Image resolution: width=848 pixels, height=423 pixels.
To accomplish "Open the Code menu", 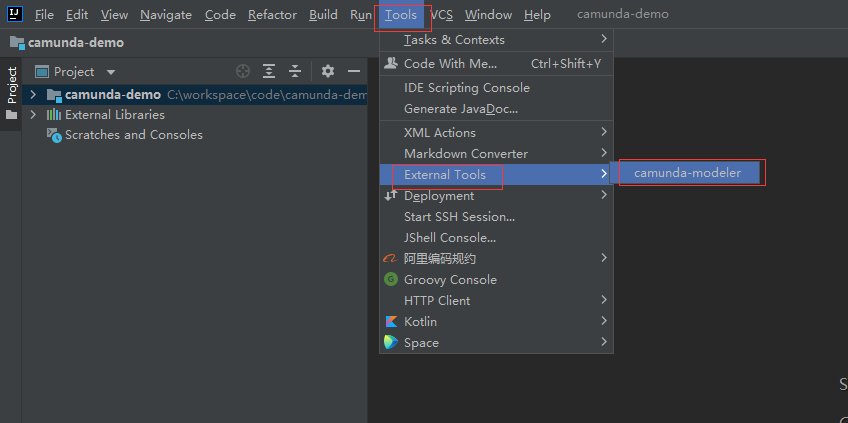I will click(220, 15).
